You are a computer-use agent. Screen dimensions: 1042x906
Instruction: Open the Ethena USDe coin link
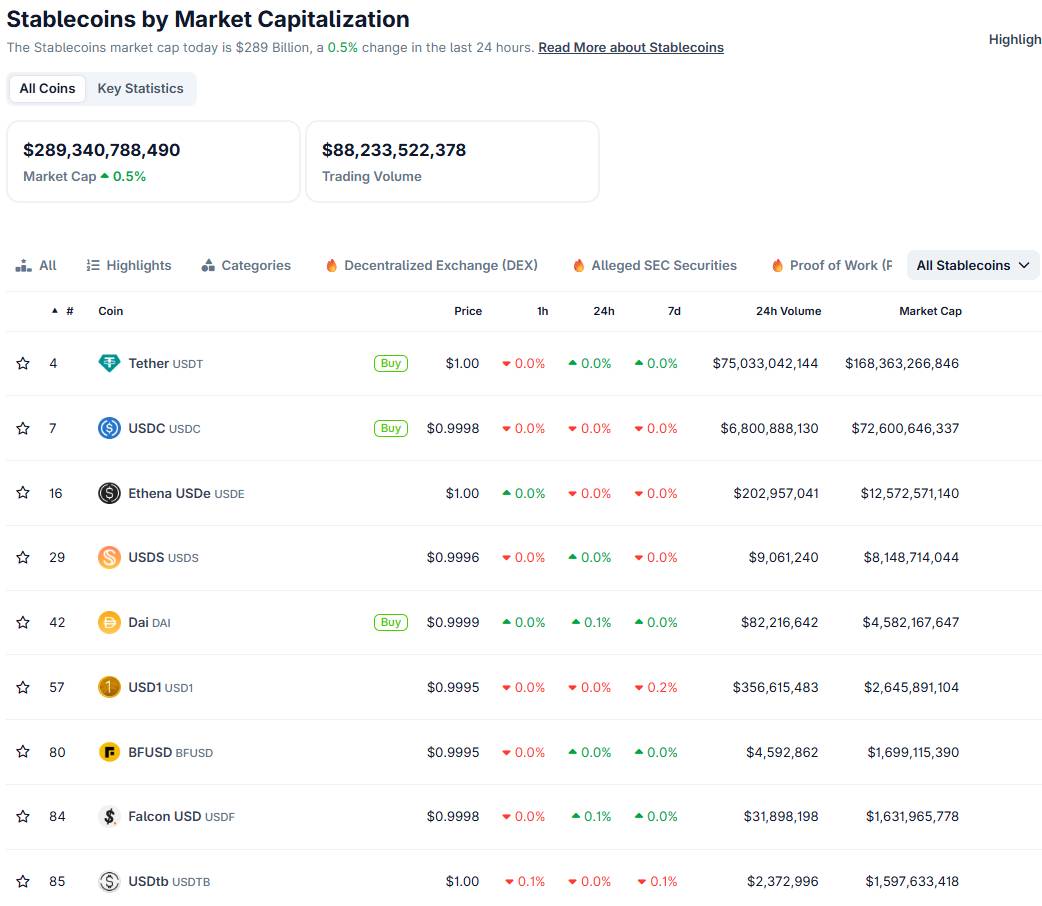[x=186, y=493]
